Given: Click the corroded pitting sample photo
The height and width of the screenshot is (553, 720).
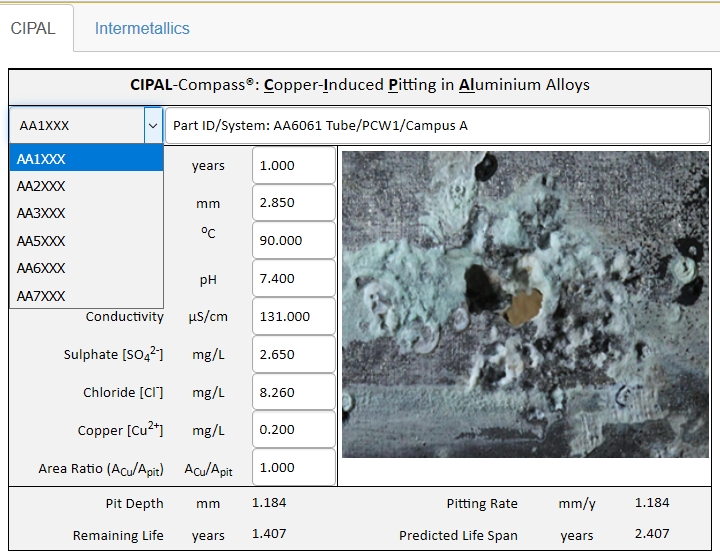Looking at the screenshot, I should point(525,304).
